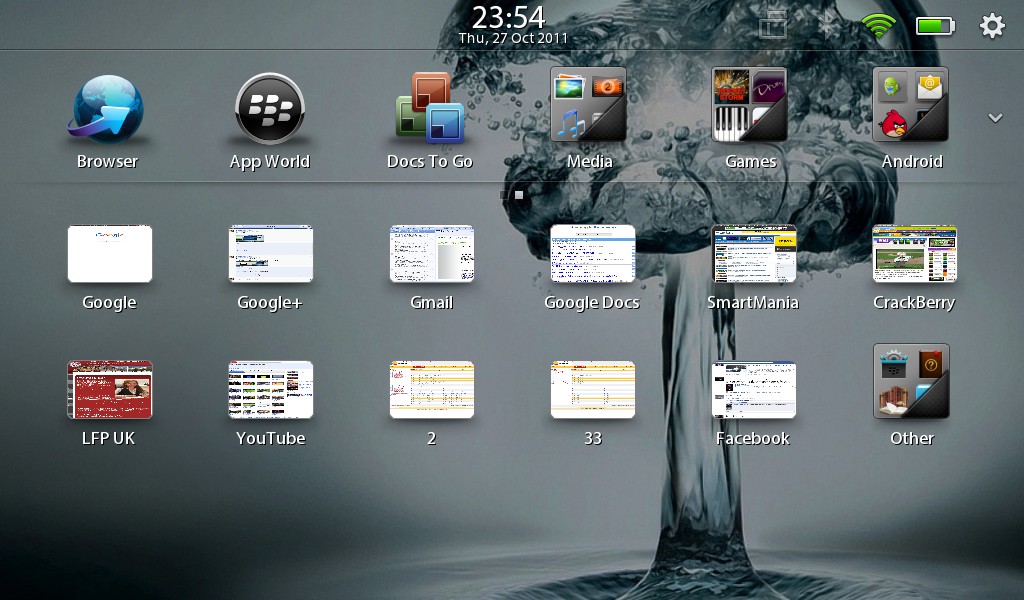1024x600 pixels.
Task: Tap the battery status icon
Action: pyautogui.click(x=935, y=26)
